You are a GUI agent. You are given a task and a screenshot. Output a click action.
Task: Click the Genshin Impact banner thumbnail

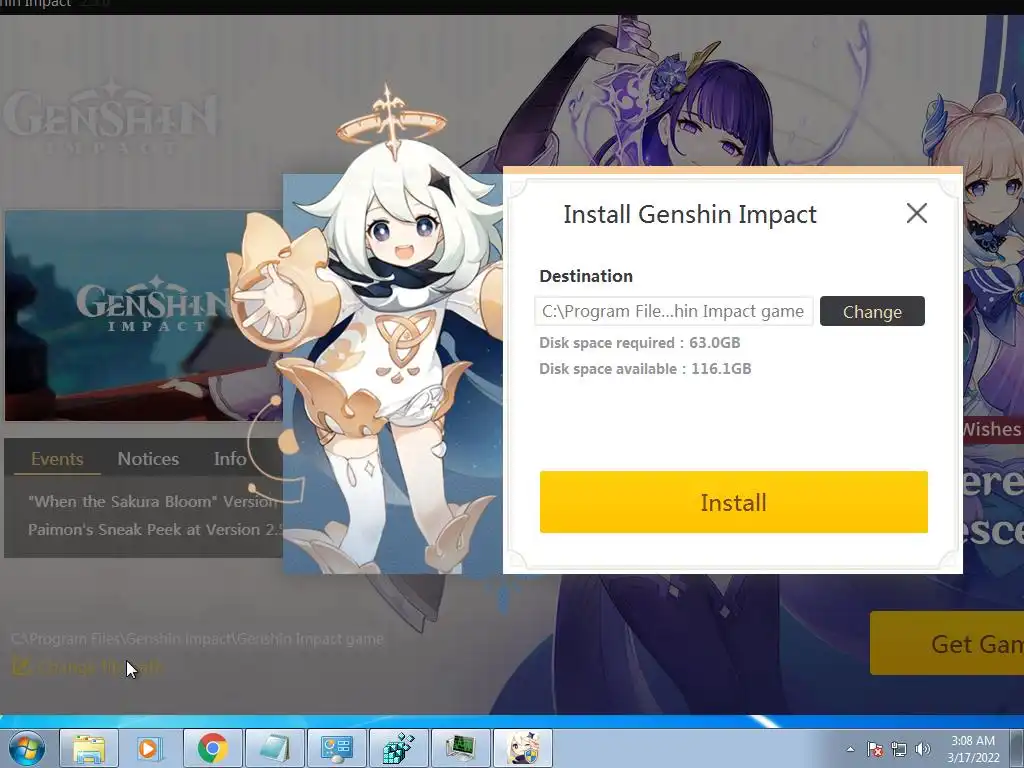point(144,315)
